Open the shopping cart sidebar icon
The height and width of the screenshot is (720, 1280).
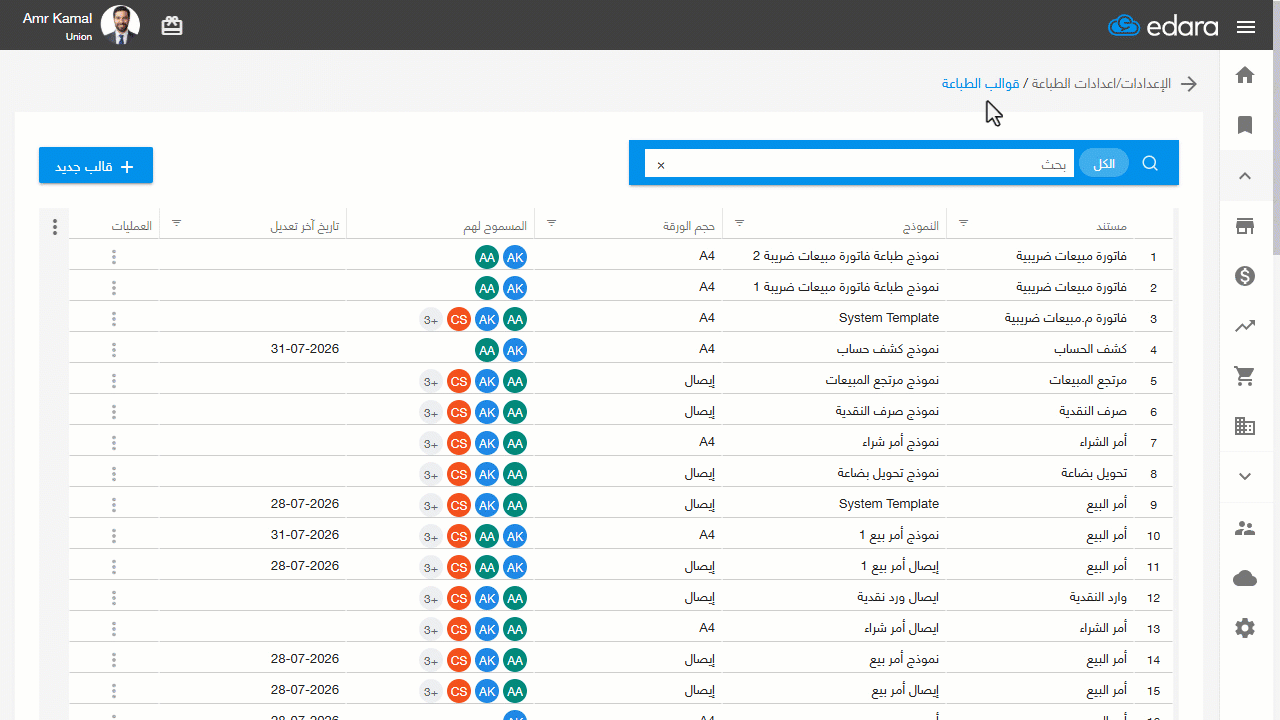(1245, 376)
